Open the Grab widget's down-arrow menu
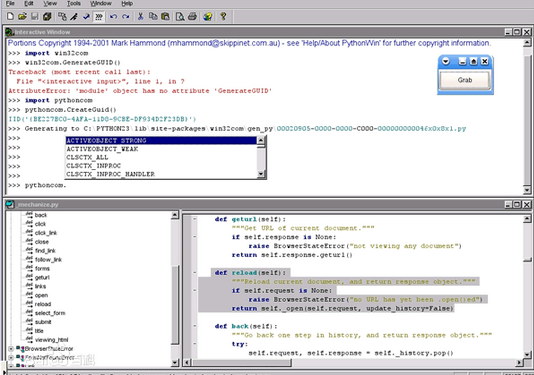The height and width of the screenshot is (375, 534). 446,61
